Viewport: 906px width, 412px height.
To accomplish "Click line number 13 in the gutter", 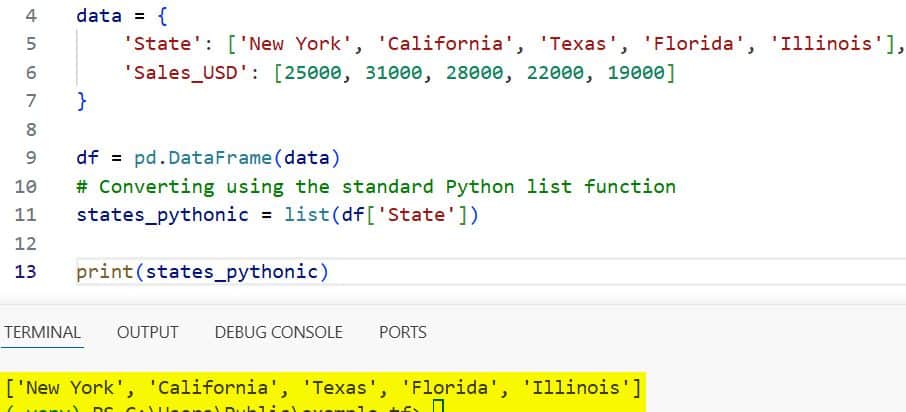I will (x=25, y=272).
